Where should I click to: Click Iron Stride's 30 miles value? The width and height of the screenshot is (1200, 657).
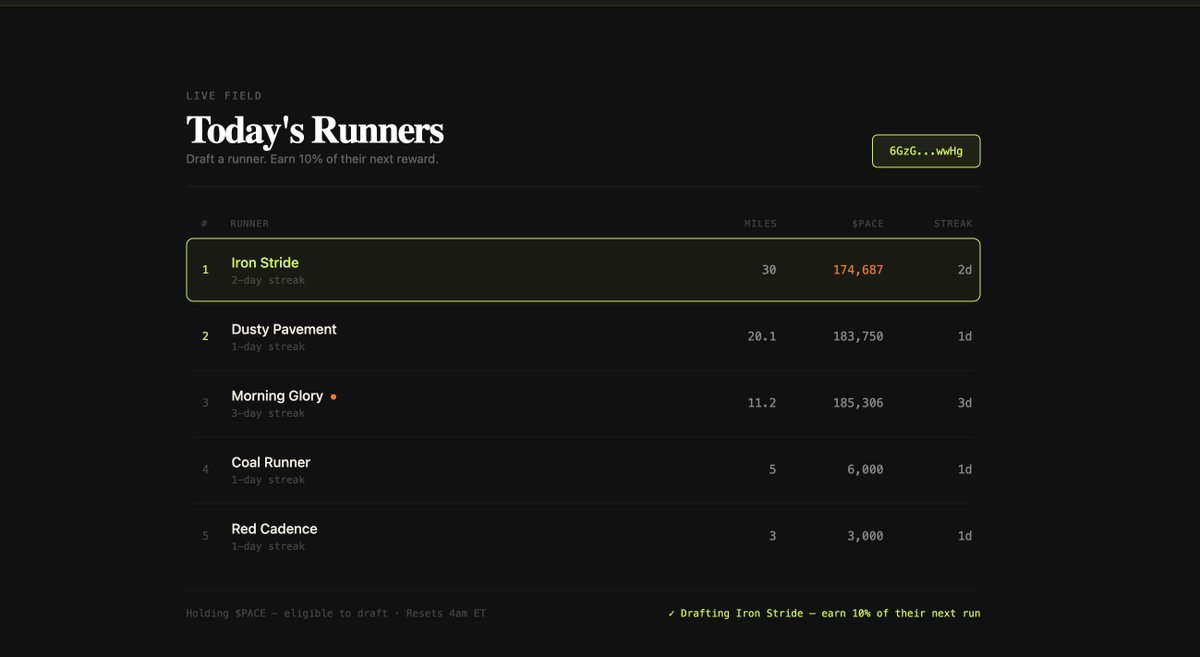[769, 270]
